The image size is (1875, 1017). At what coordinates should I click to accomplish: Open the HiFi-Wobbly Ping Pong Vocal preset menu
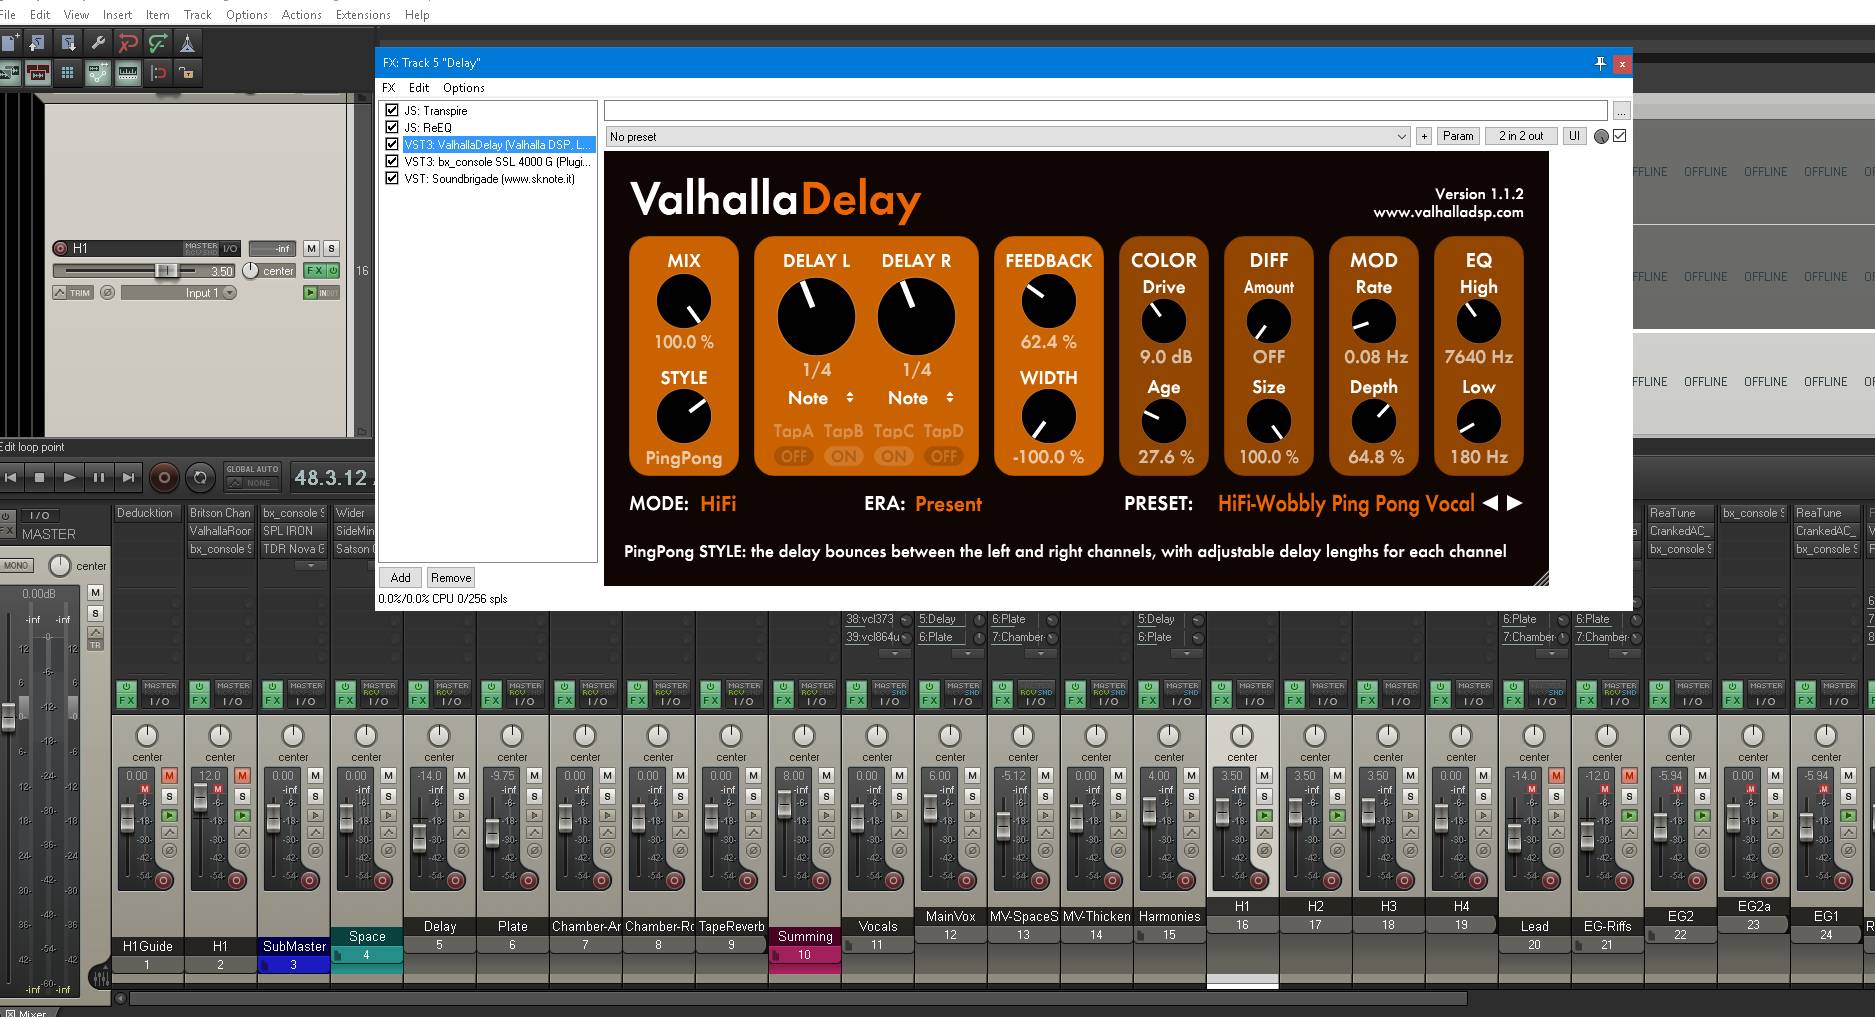pyautogui.click(x=1346, y=504)
